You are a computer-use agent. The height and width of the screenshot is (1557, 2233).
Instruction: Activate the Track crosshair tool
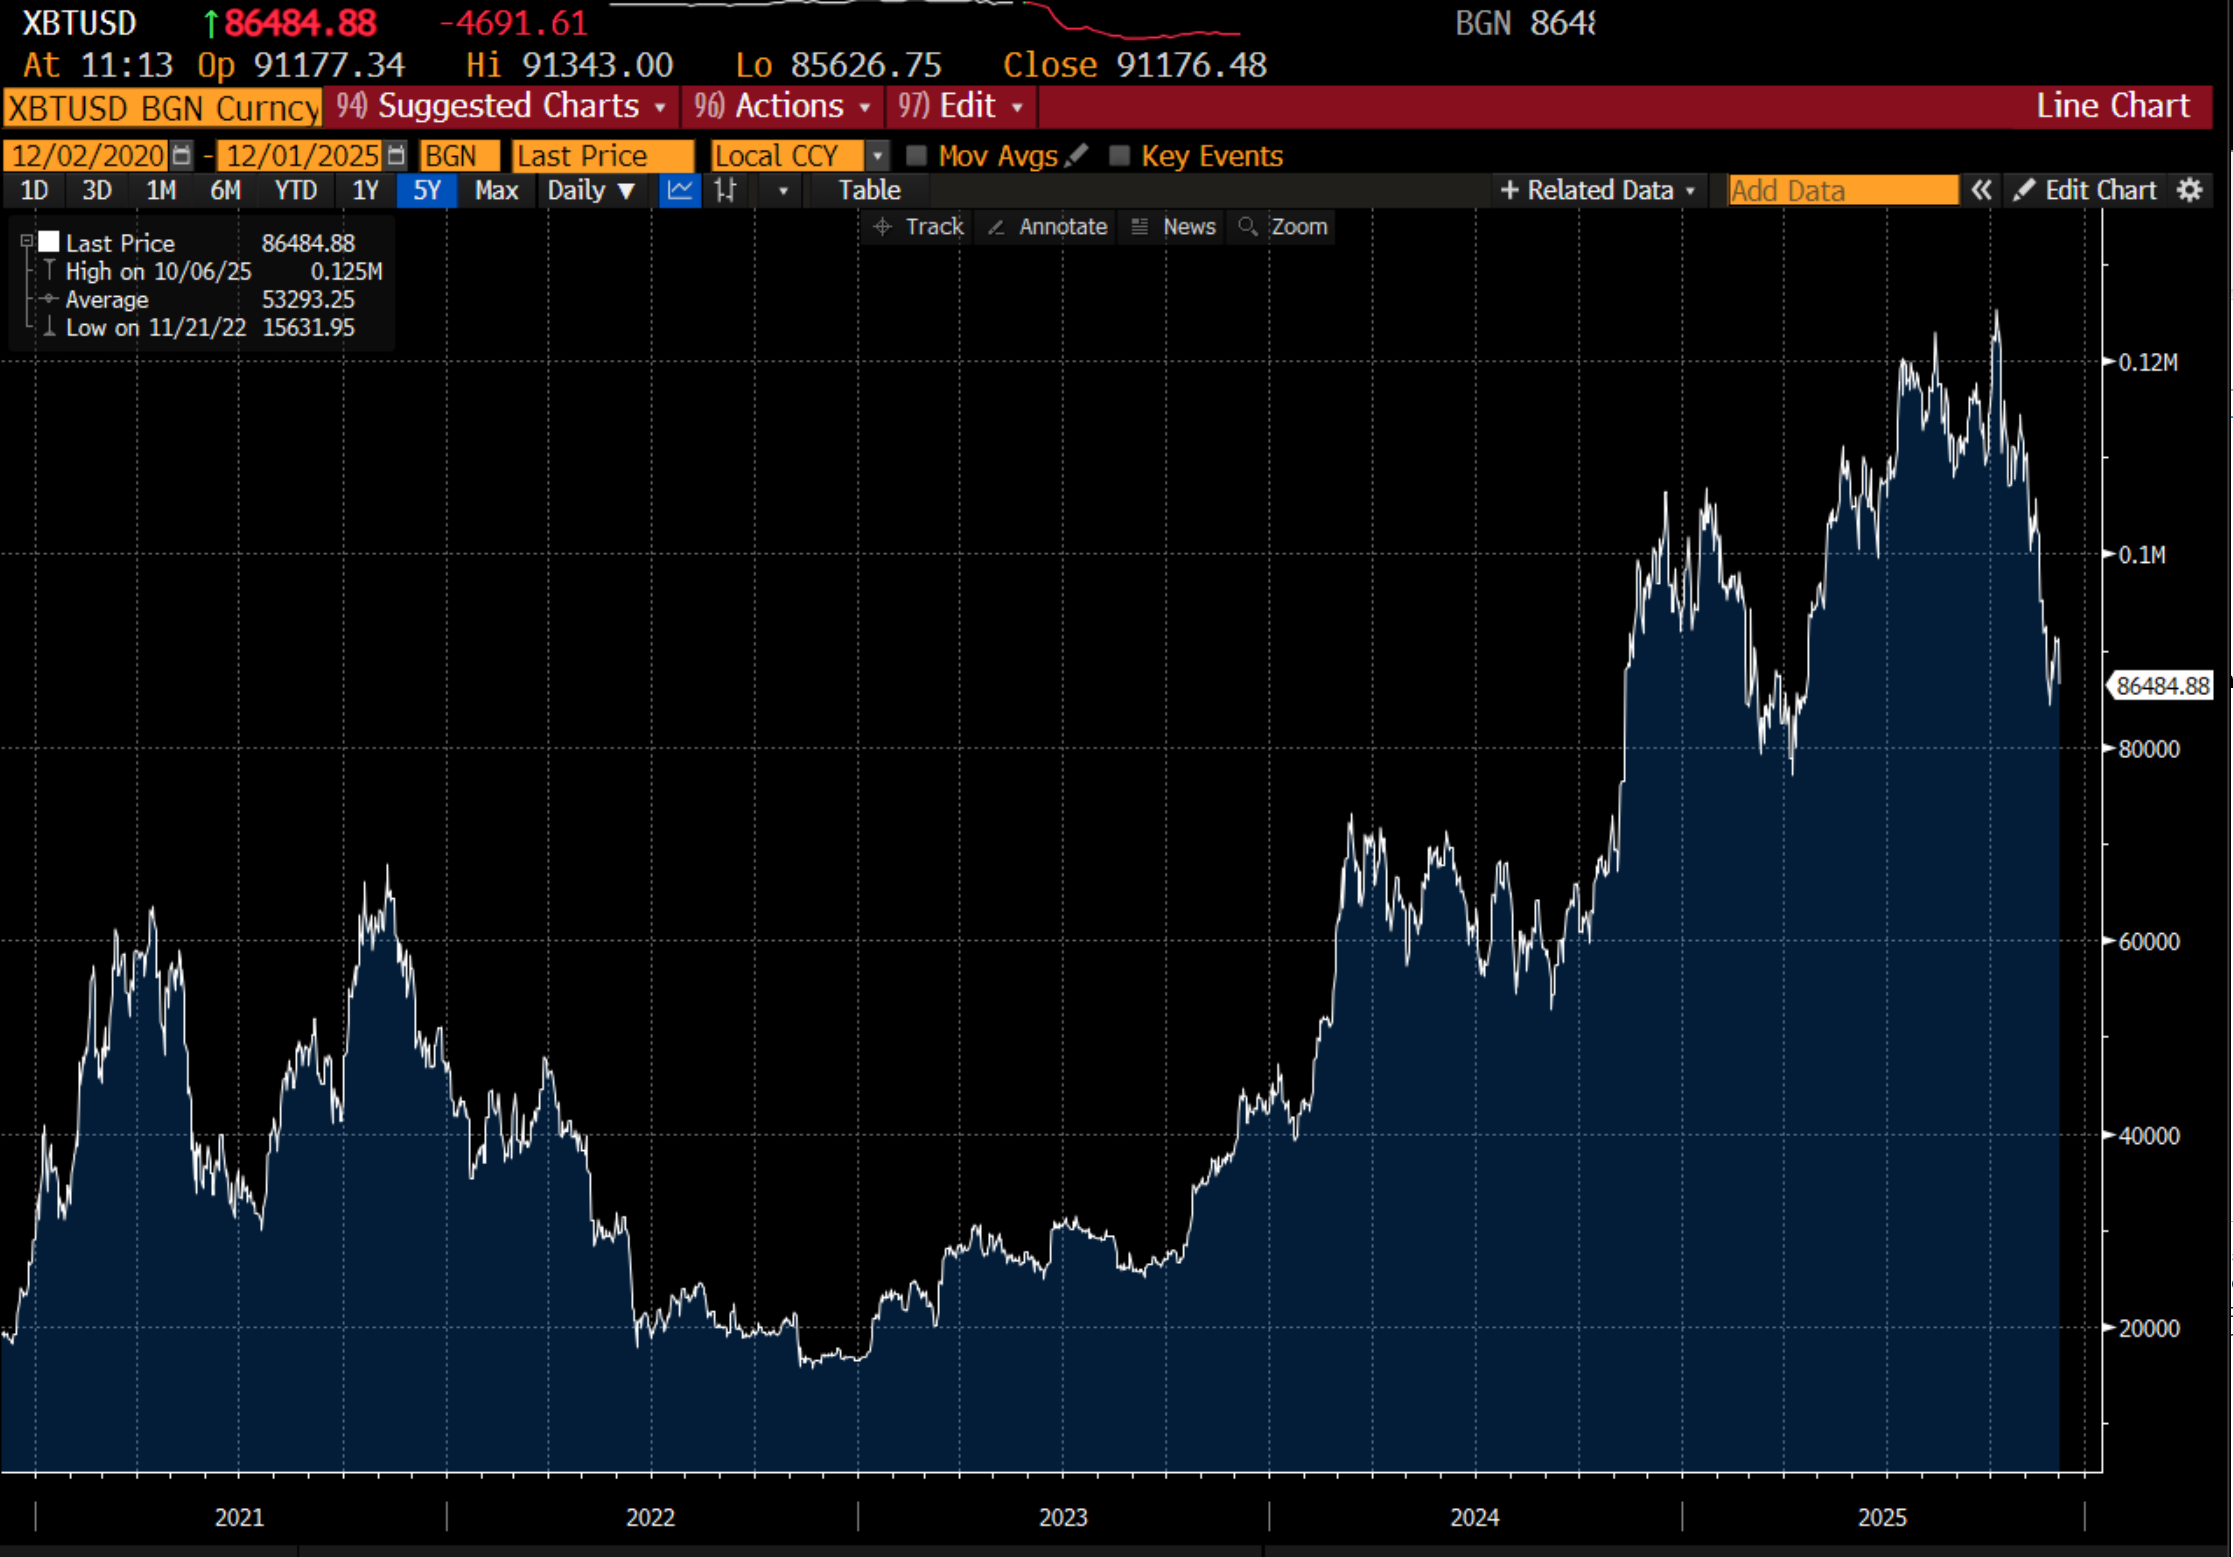point(918,227)
